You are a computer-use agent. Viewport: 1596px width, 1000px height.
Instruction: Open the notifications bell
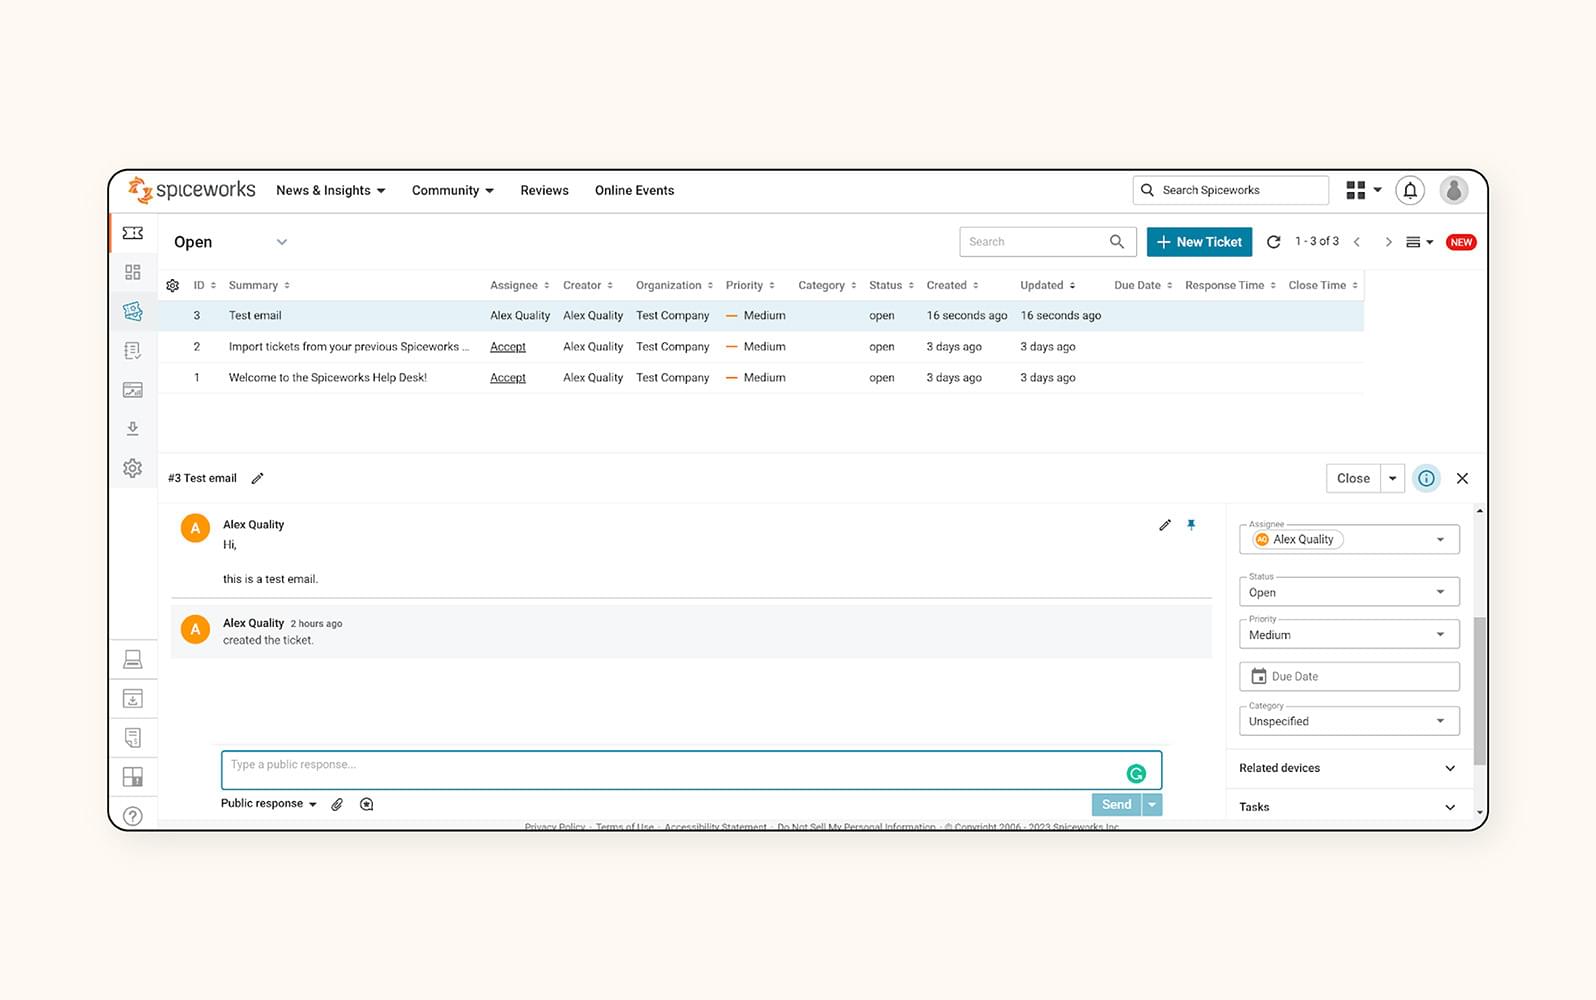tap(1410, 190)
